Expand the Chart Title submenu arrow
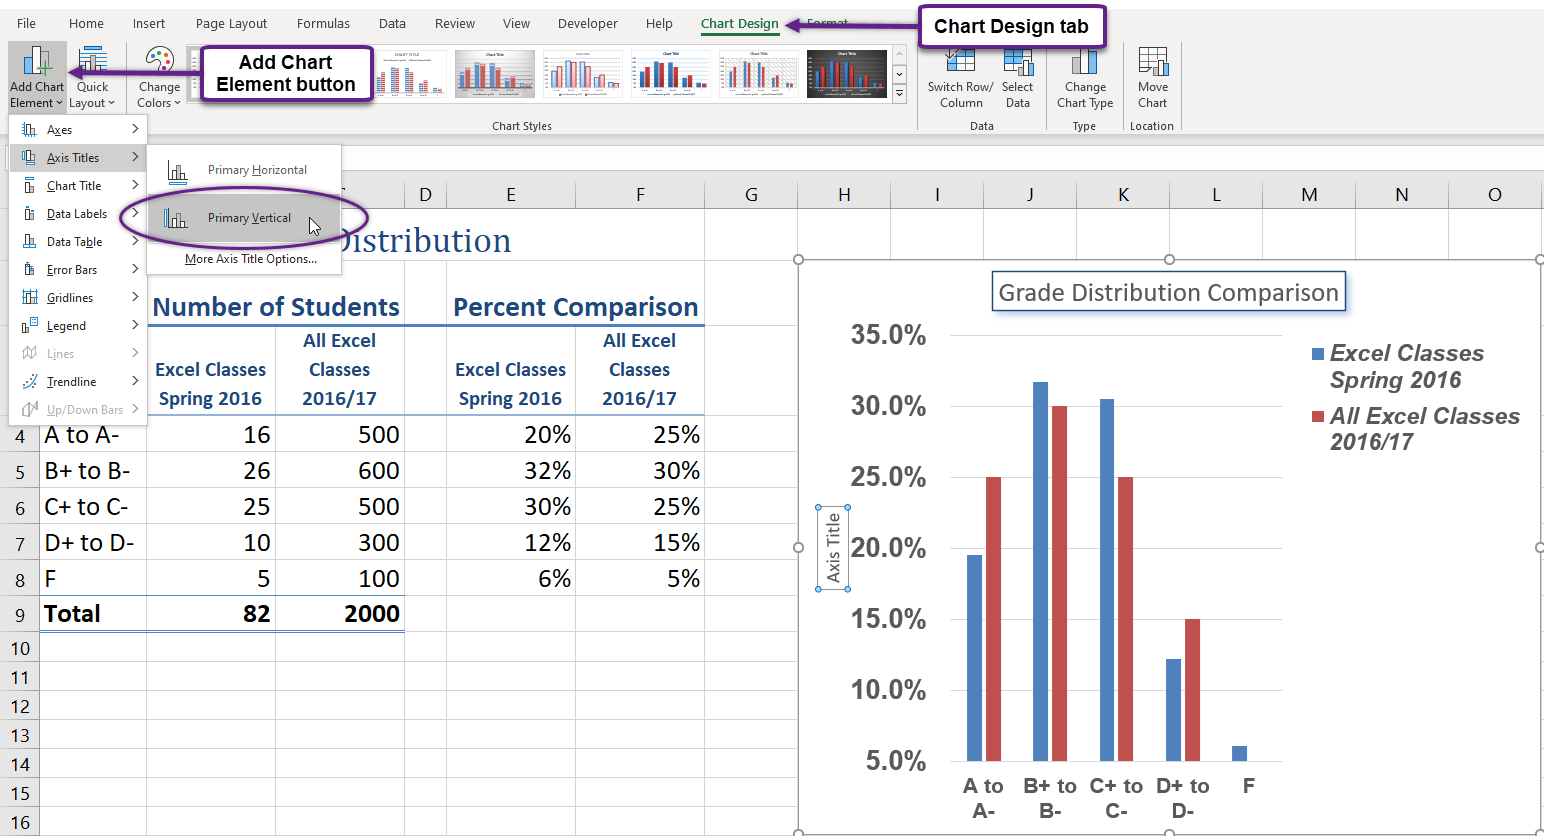 click(135, 185)
